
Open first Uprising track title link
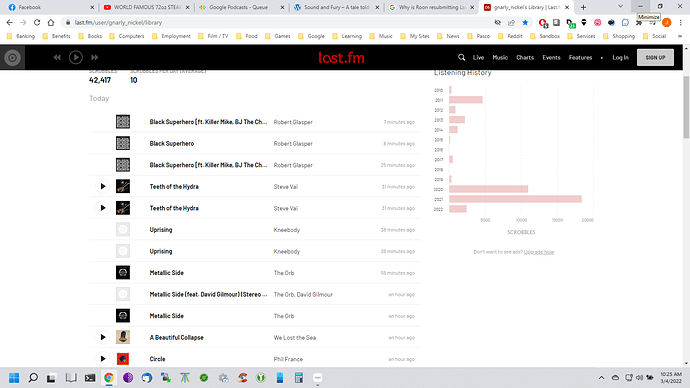click(x=161, y=230)
